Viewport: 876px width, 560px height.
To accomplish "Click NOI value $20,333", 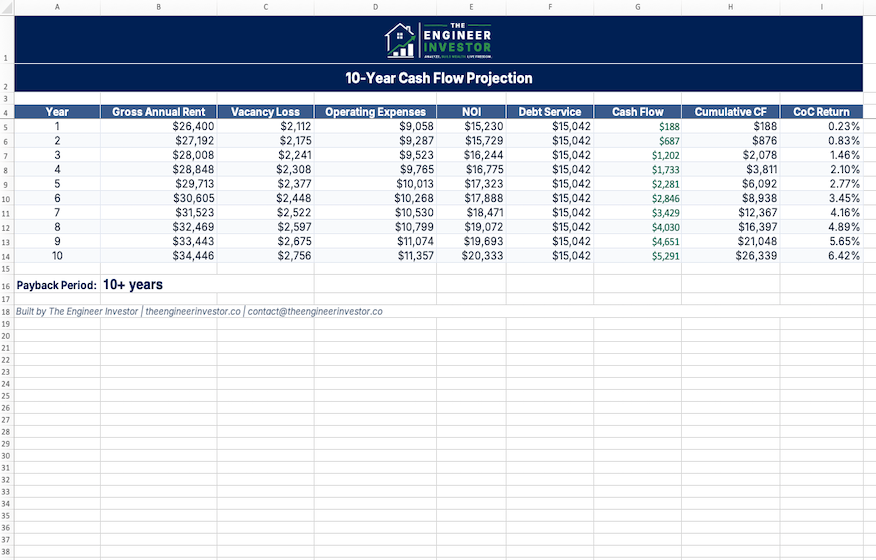I will point(483,256).
